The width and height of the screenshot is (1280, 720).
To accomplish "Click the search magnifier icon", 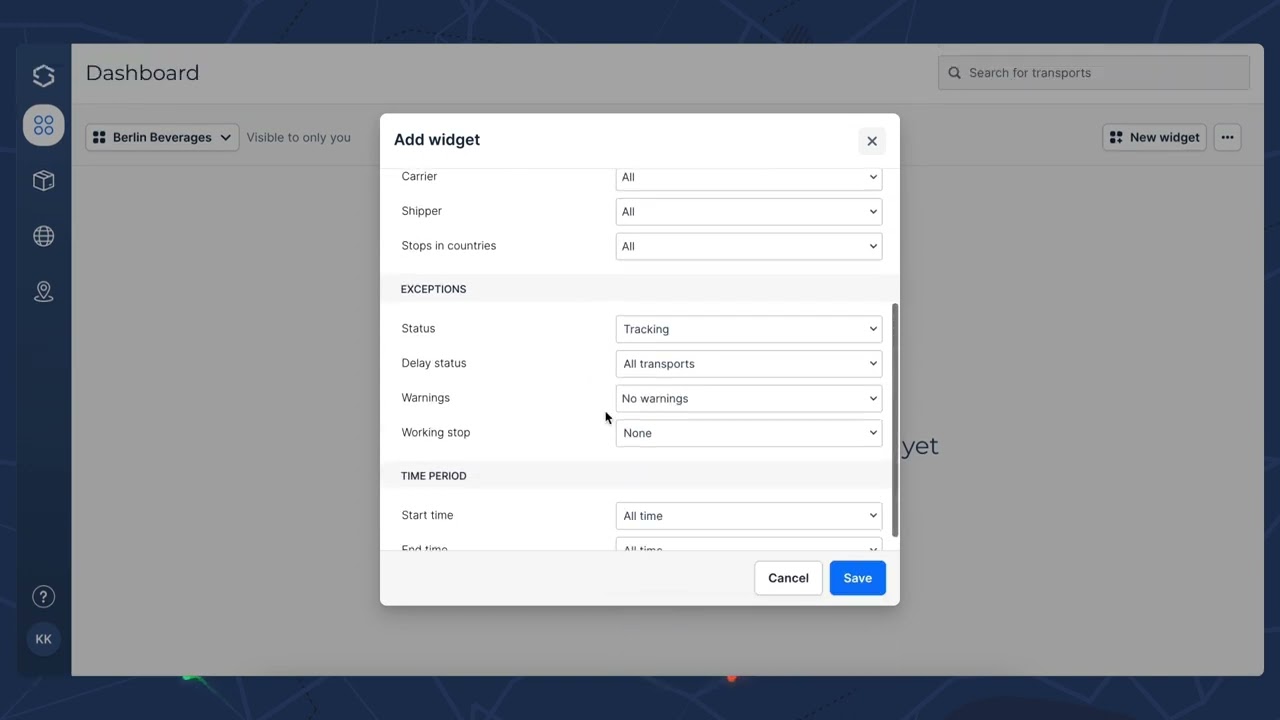I will [x=954, y=73].
